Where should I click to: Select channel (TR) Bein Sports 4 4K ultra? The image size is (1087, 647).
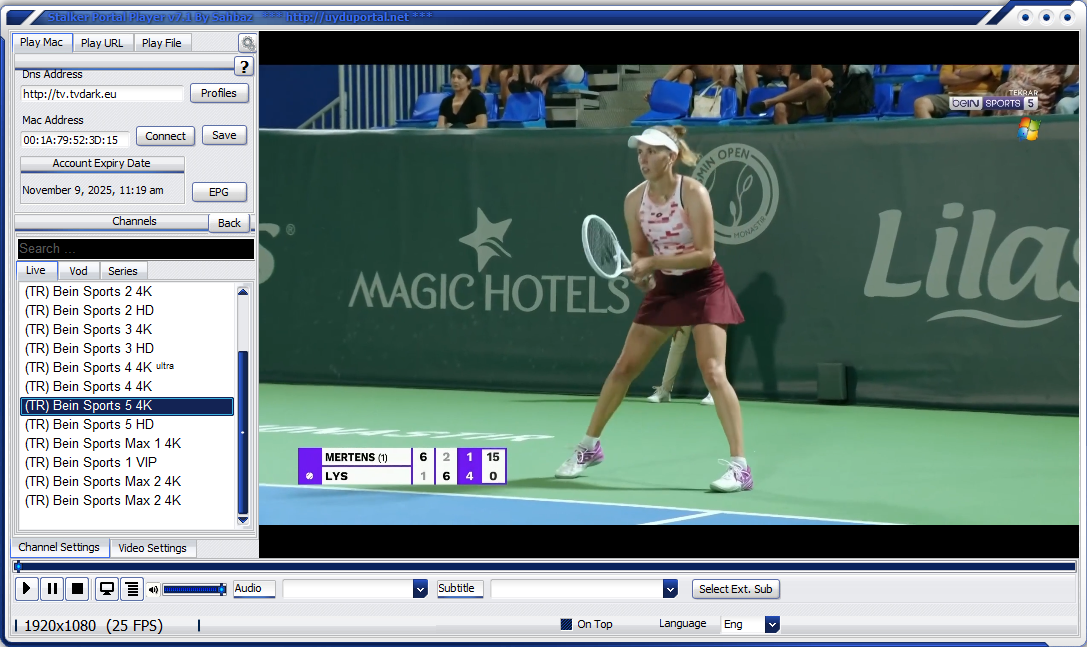point(127,368)
